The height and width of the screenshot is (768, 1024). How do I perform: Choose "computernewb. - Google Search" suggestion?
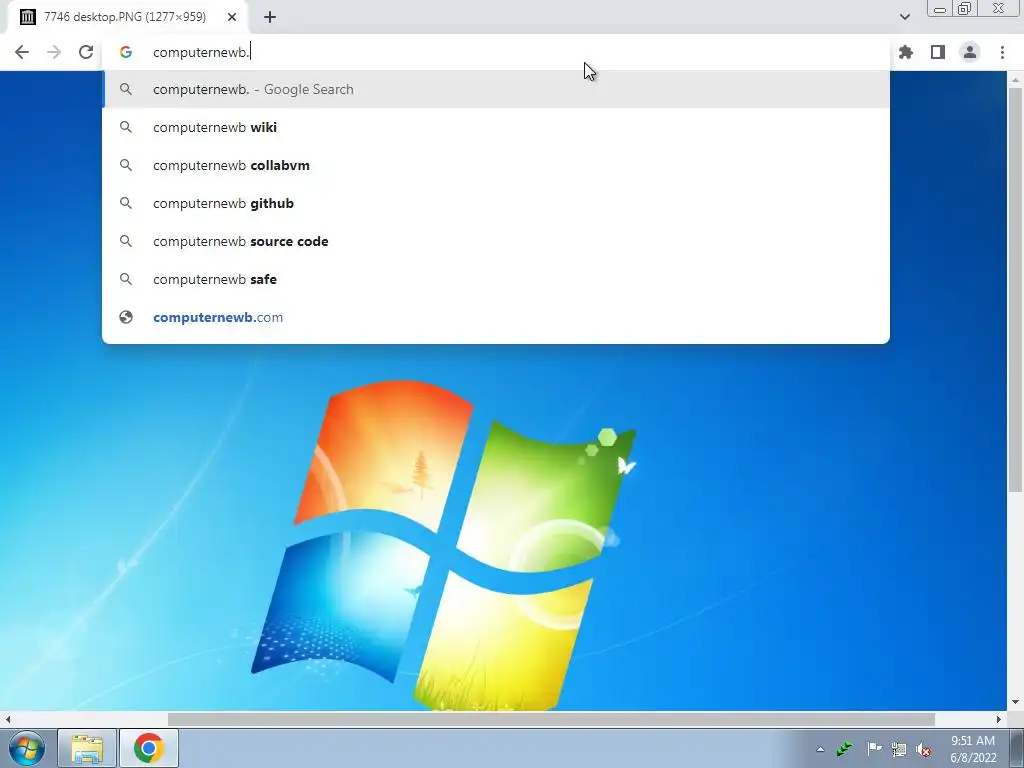point(496,89)
